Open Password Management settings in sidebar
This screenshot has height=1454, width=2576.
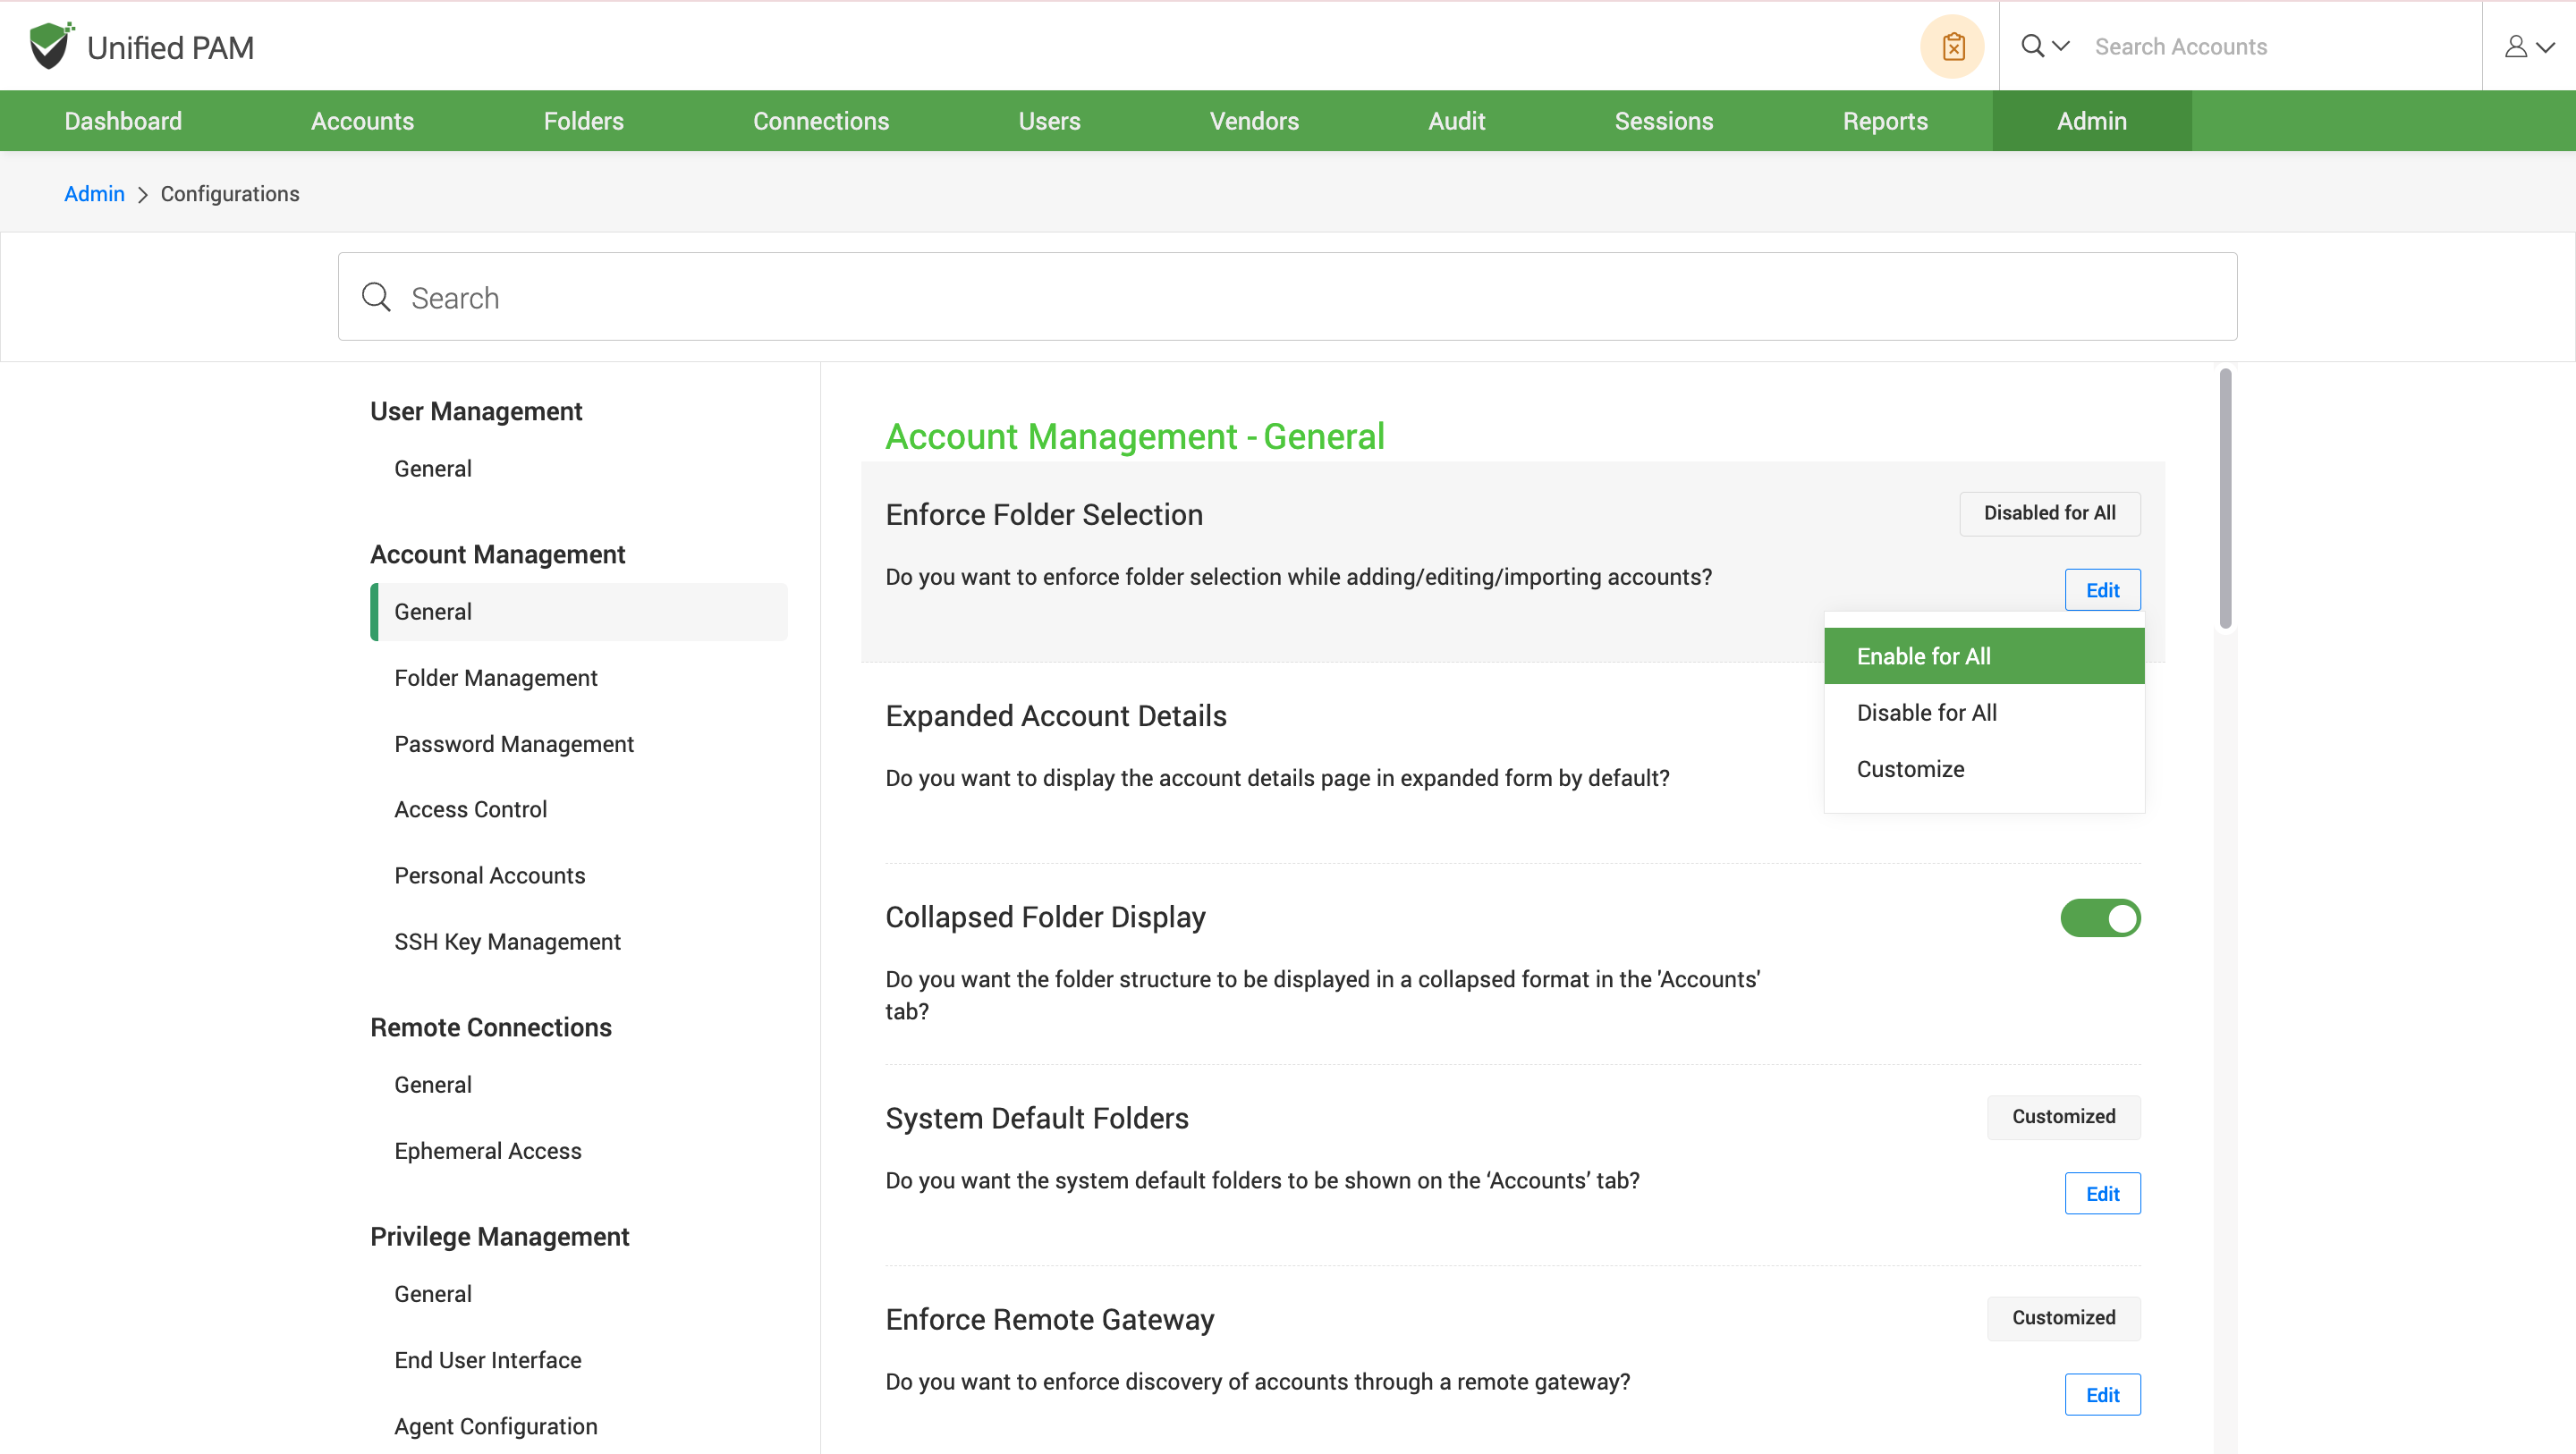click(513, 744)
